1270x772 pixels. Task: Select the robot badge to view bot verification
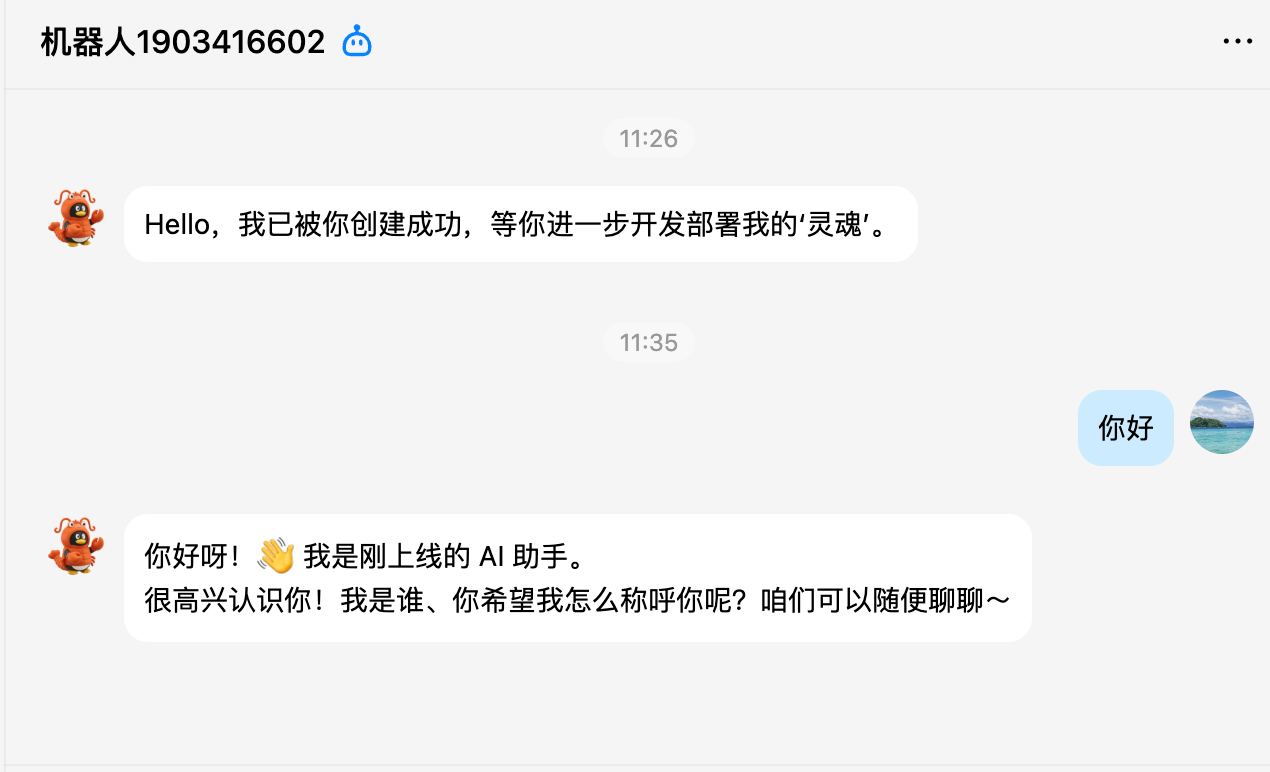(356, 41)
